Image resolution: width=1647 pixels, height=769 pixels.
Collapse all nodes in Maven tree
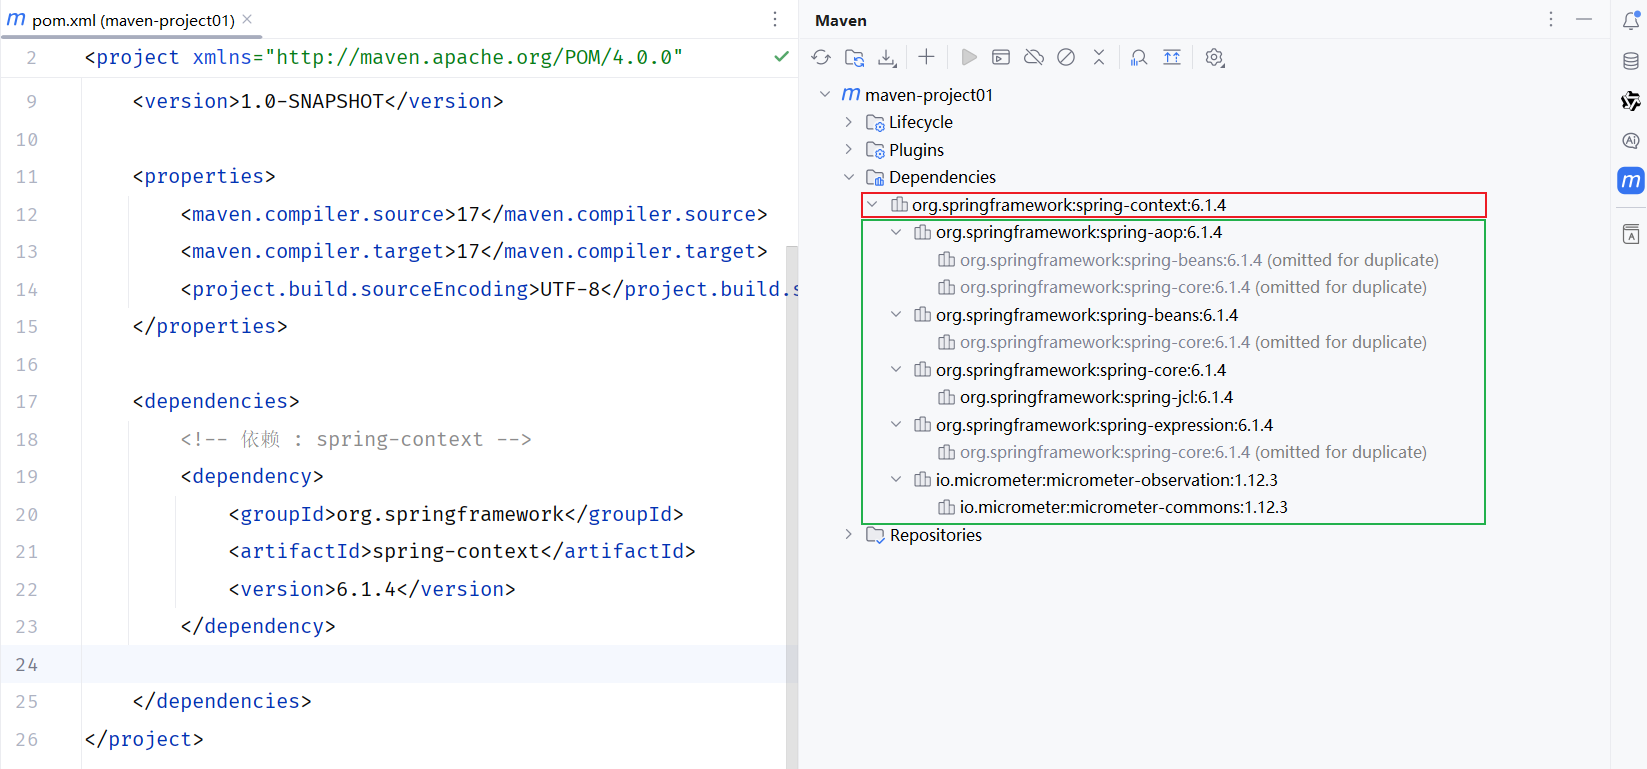pyautogui.click(x=1099, y=57)
